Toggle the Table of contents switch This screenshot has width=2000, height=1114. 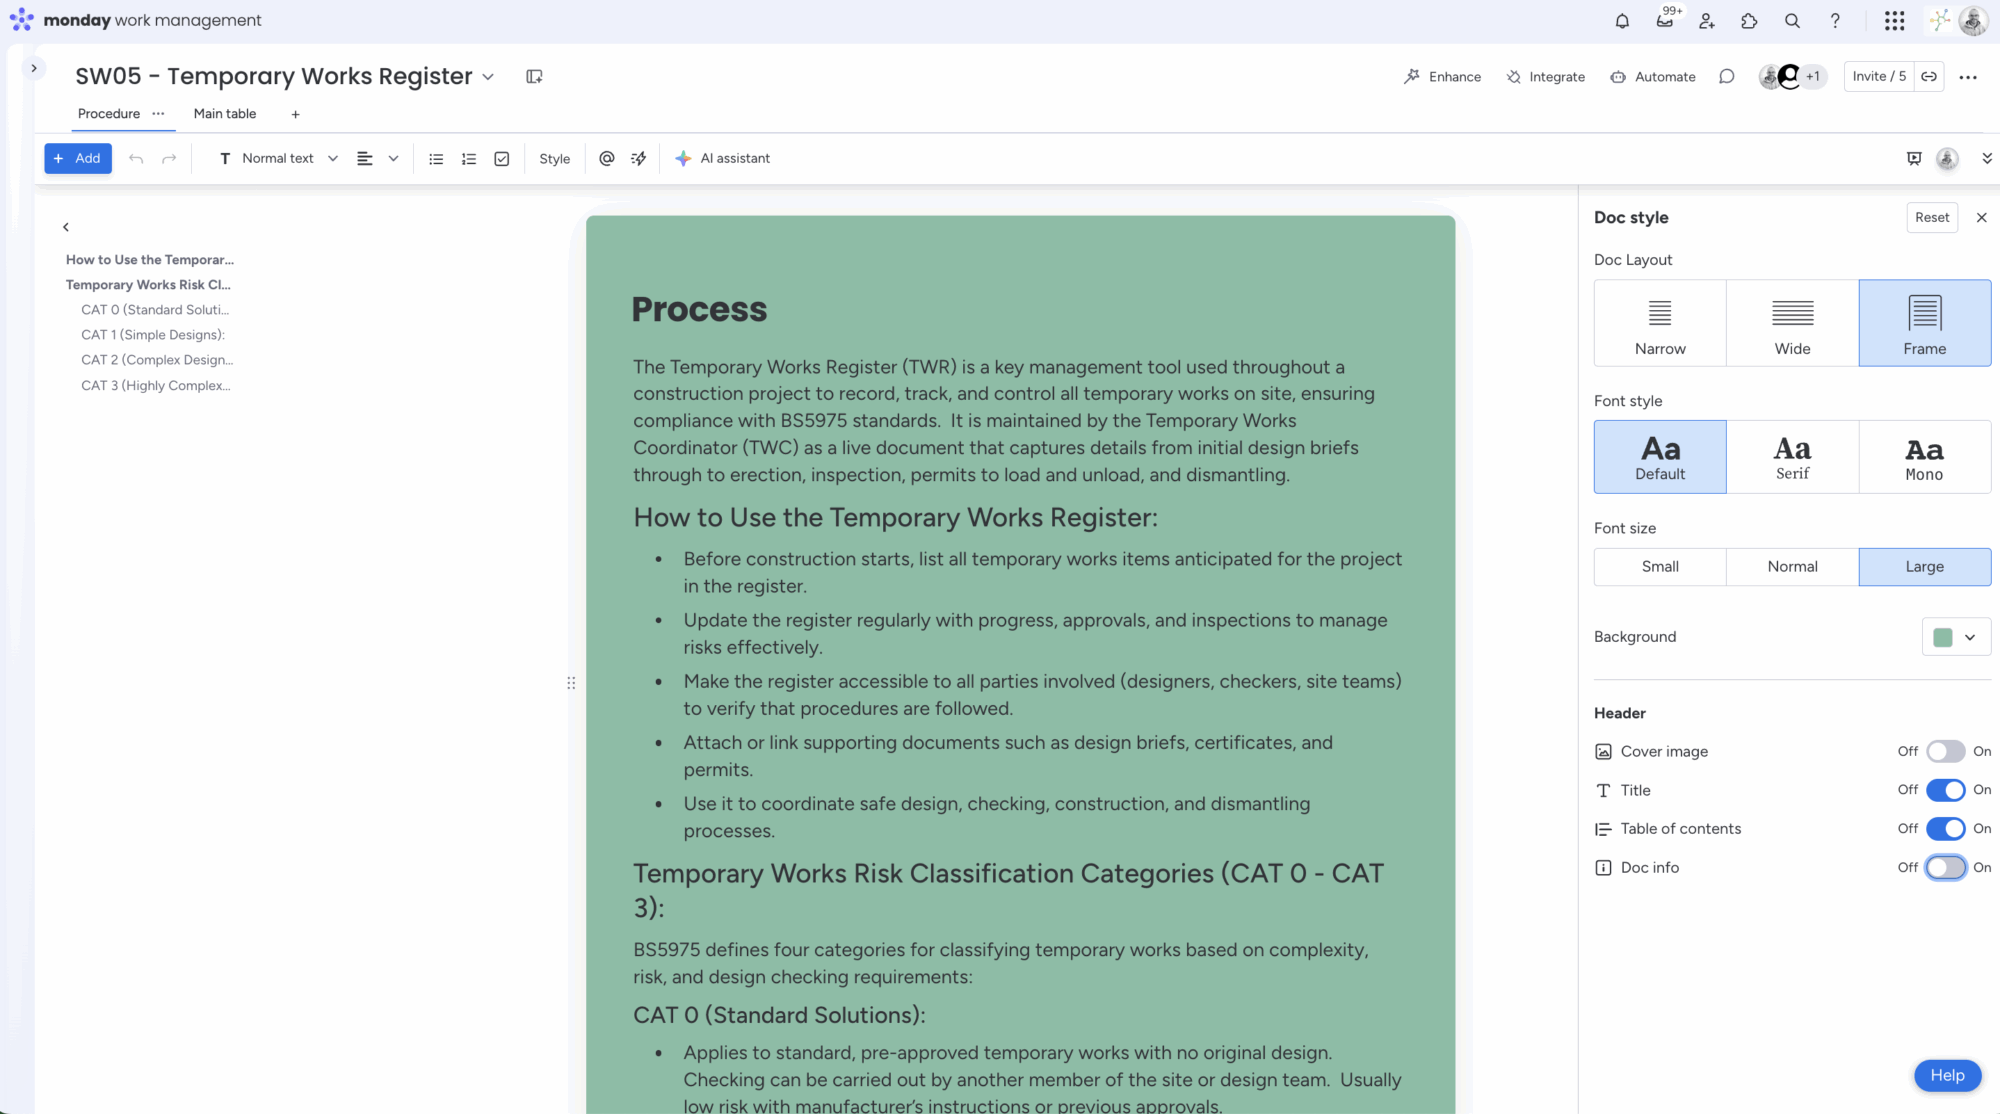[1945, 829]
